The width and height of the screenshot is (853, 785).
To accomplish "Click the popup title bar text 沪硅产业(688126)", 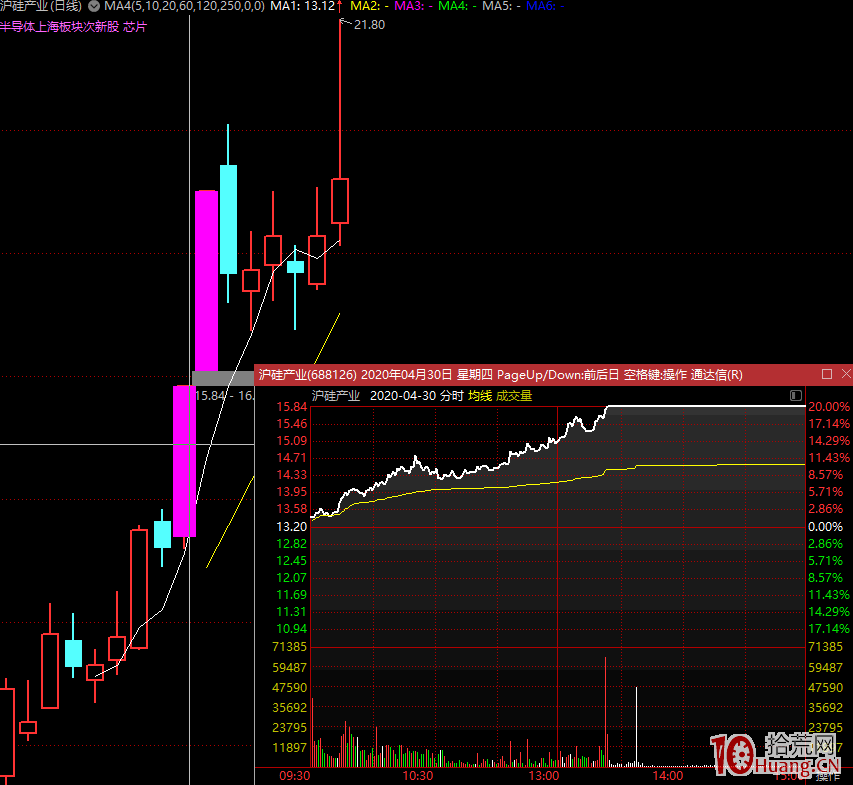I will coord(307,375).
